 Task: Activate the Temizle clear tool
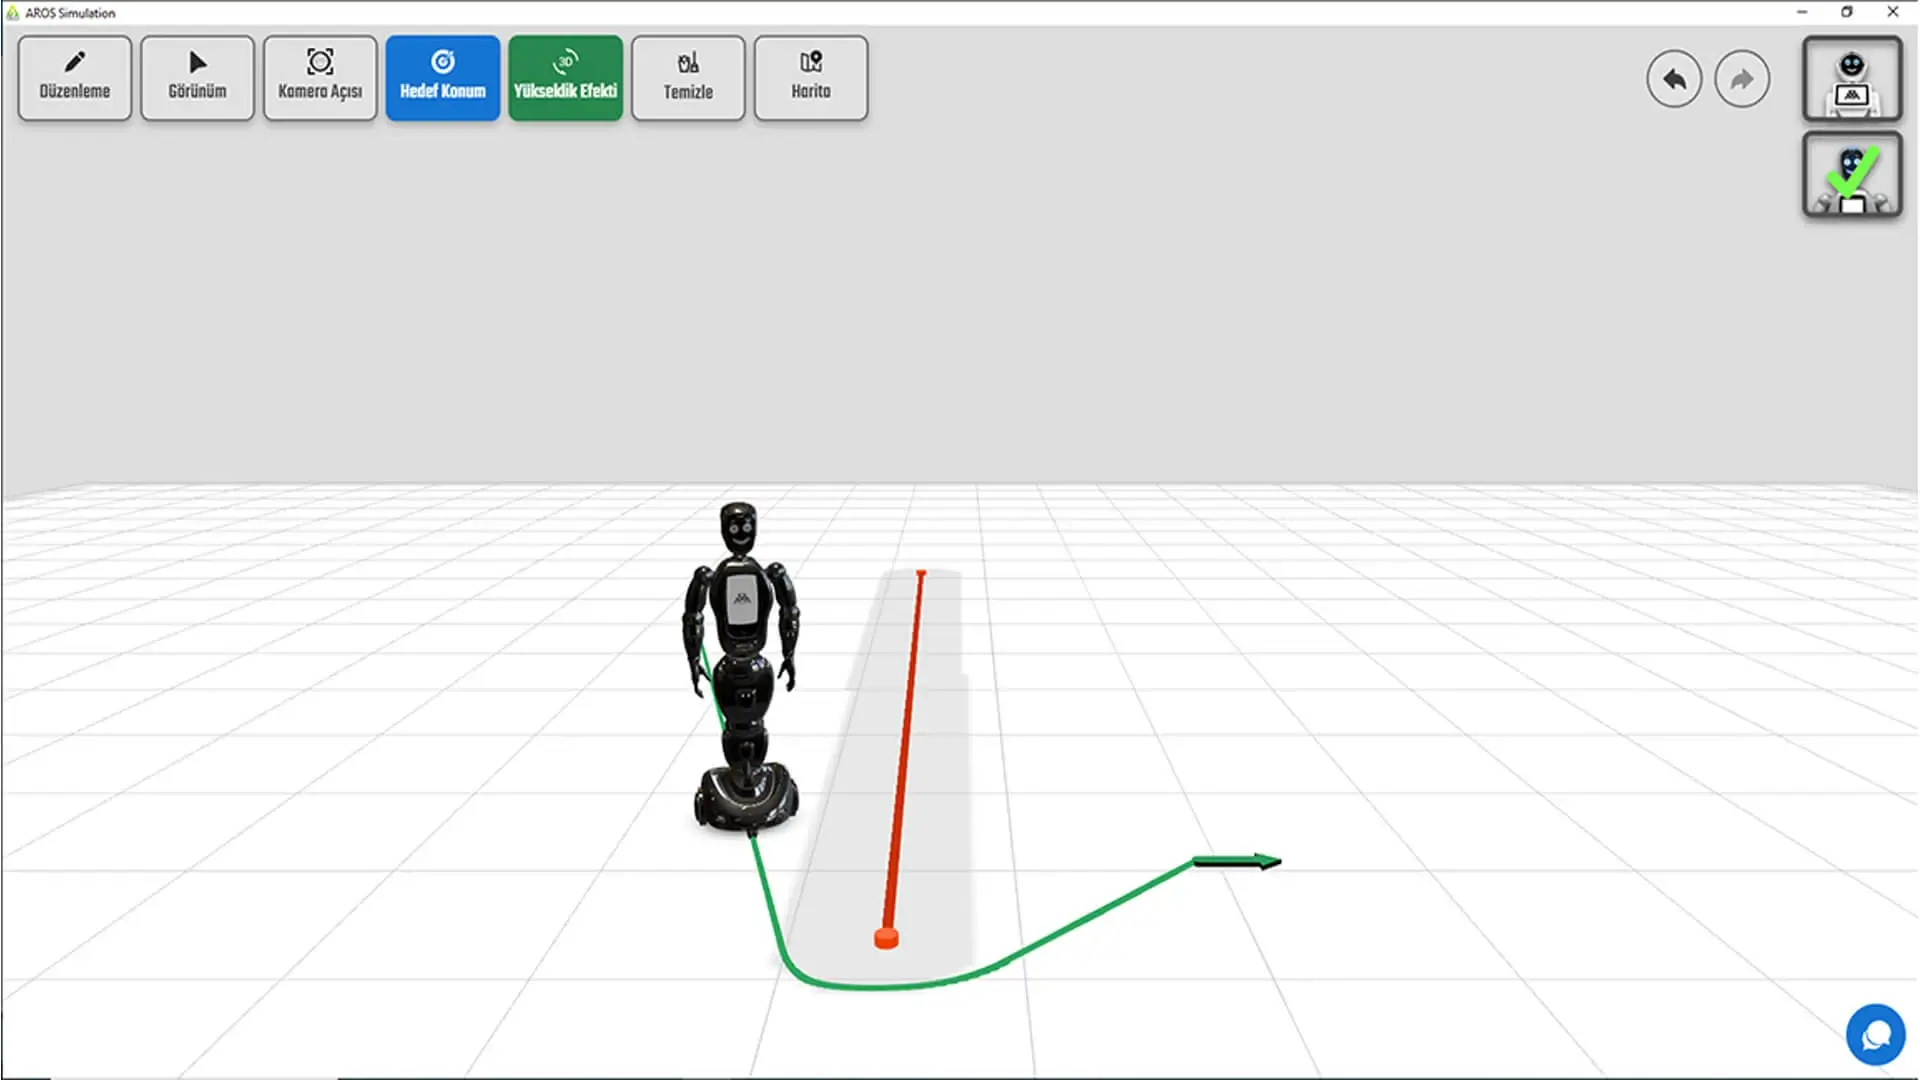point(687,78)
